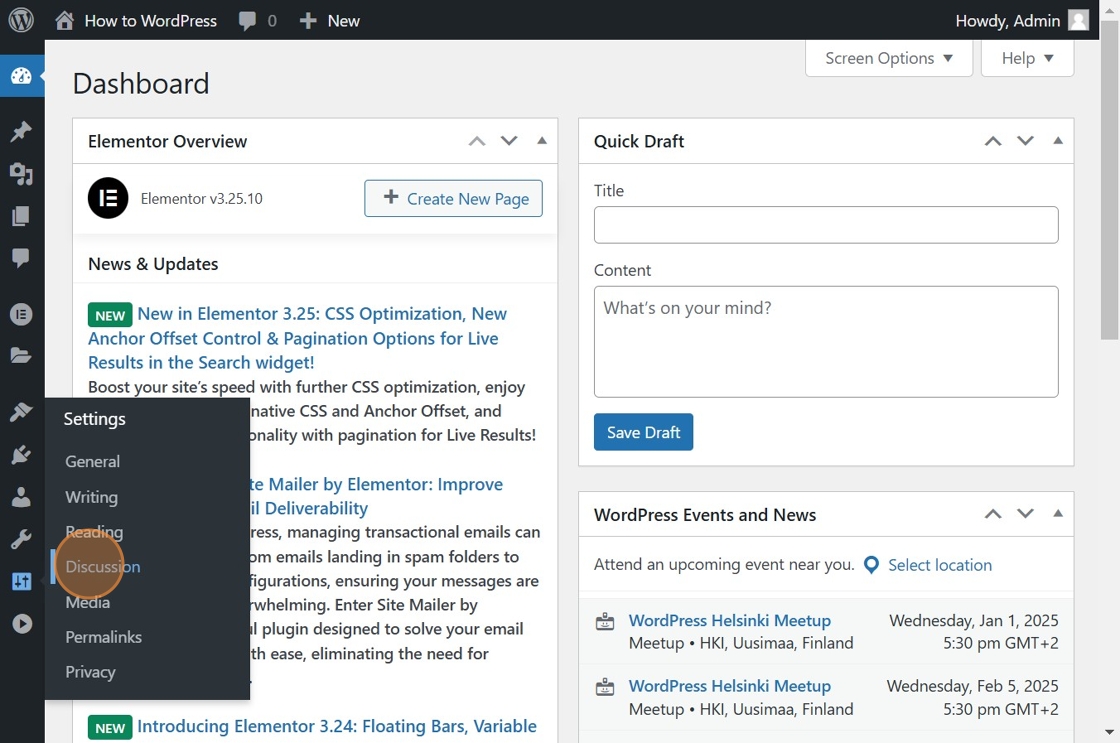Open the Media icon in sidebar
Screen dimensions: 1120x743
click(21, 174)
